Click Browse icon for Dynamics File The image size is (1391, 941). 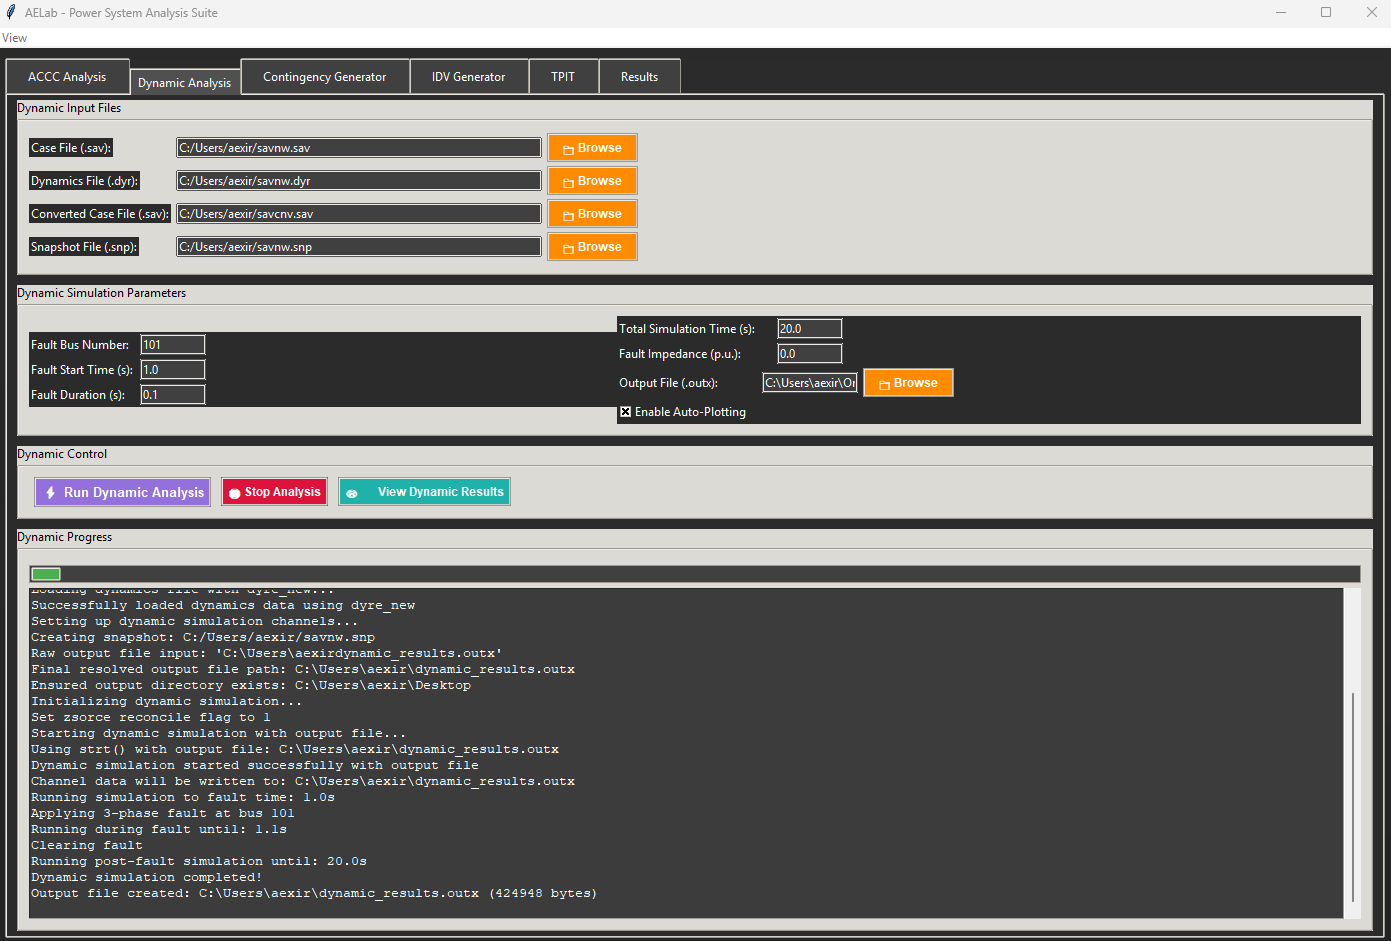coord(568,182)
